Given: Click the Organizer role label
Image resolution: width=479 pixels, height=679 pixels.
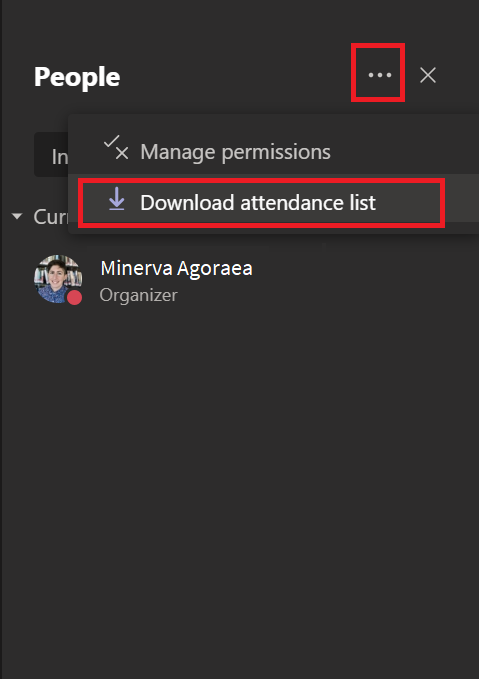Looking at the screenshot, I should 138,295.
